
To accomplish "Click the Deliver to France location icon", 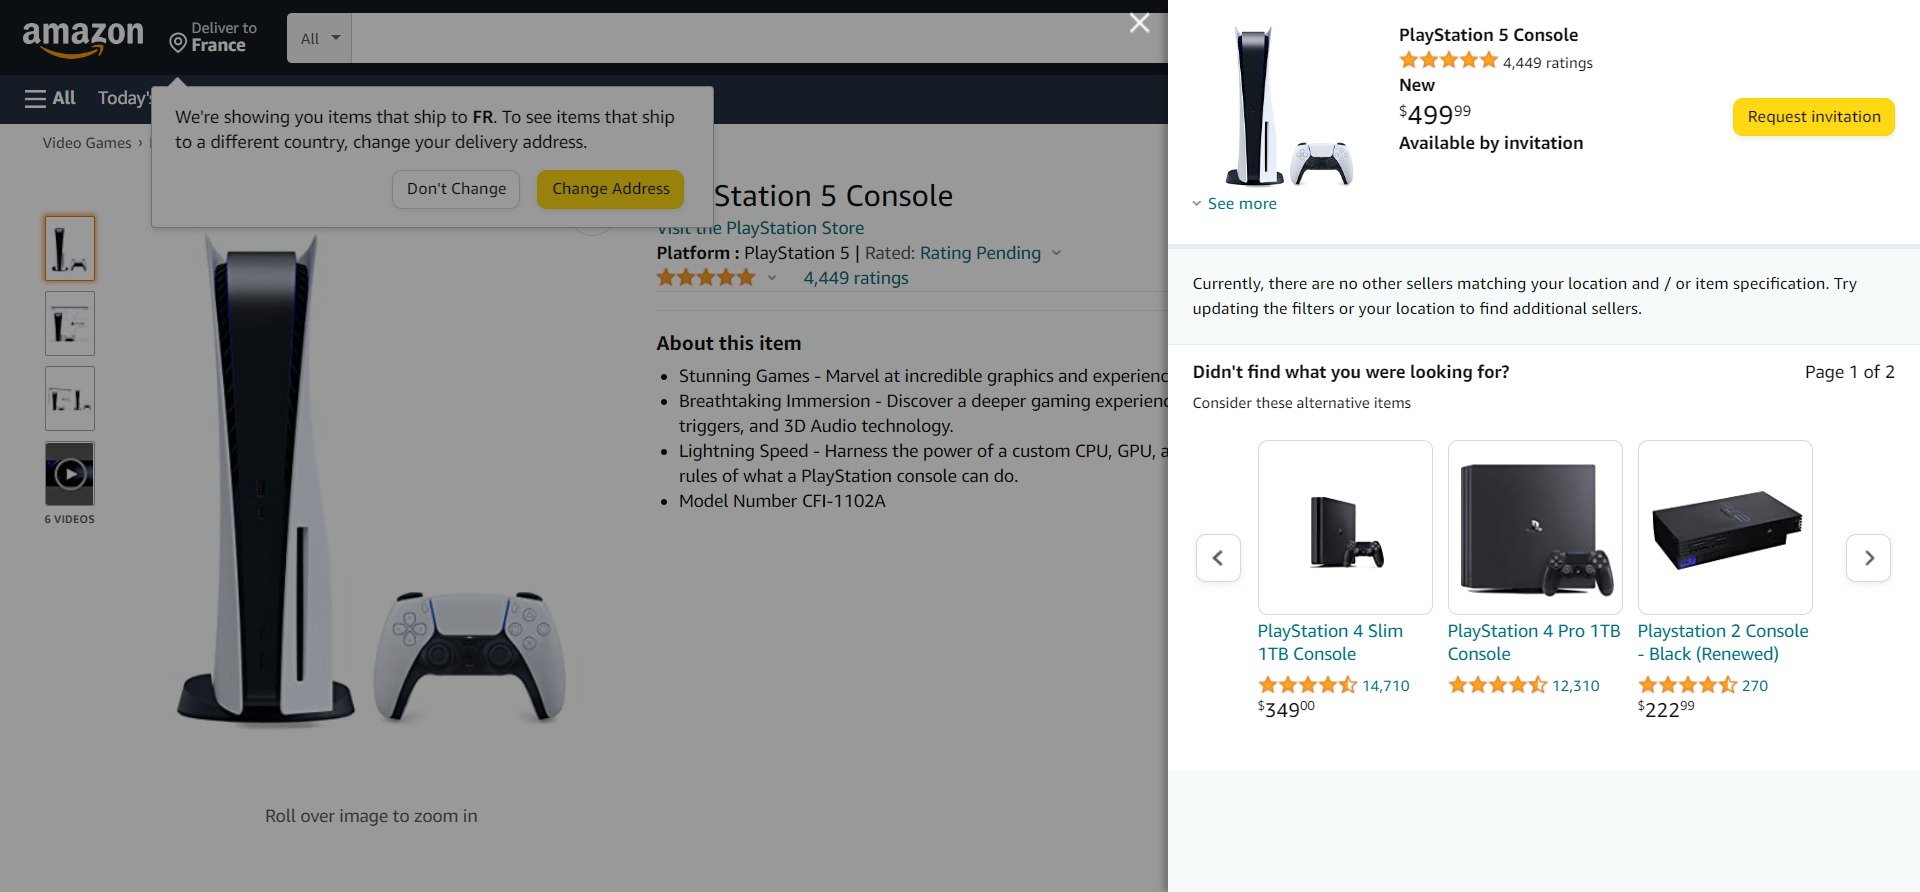I will click(178, 42).
